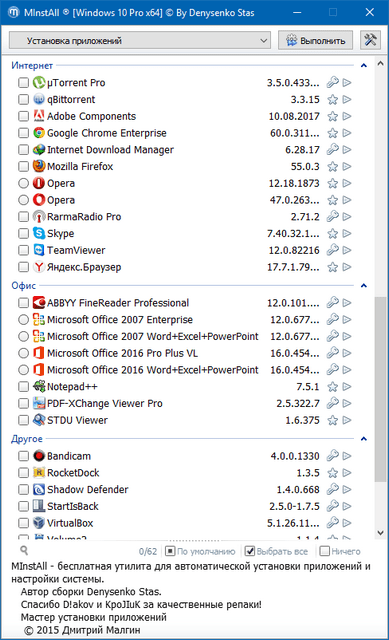Image resolution: width=389 pixels, height=640 pixels.
Task: Click the search magnifier icon at bottom
Action: click(24, 551)
